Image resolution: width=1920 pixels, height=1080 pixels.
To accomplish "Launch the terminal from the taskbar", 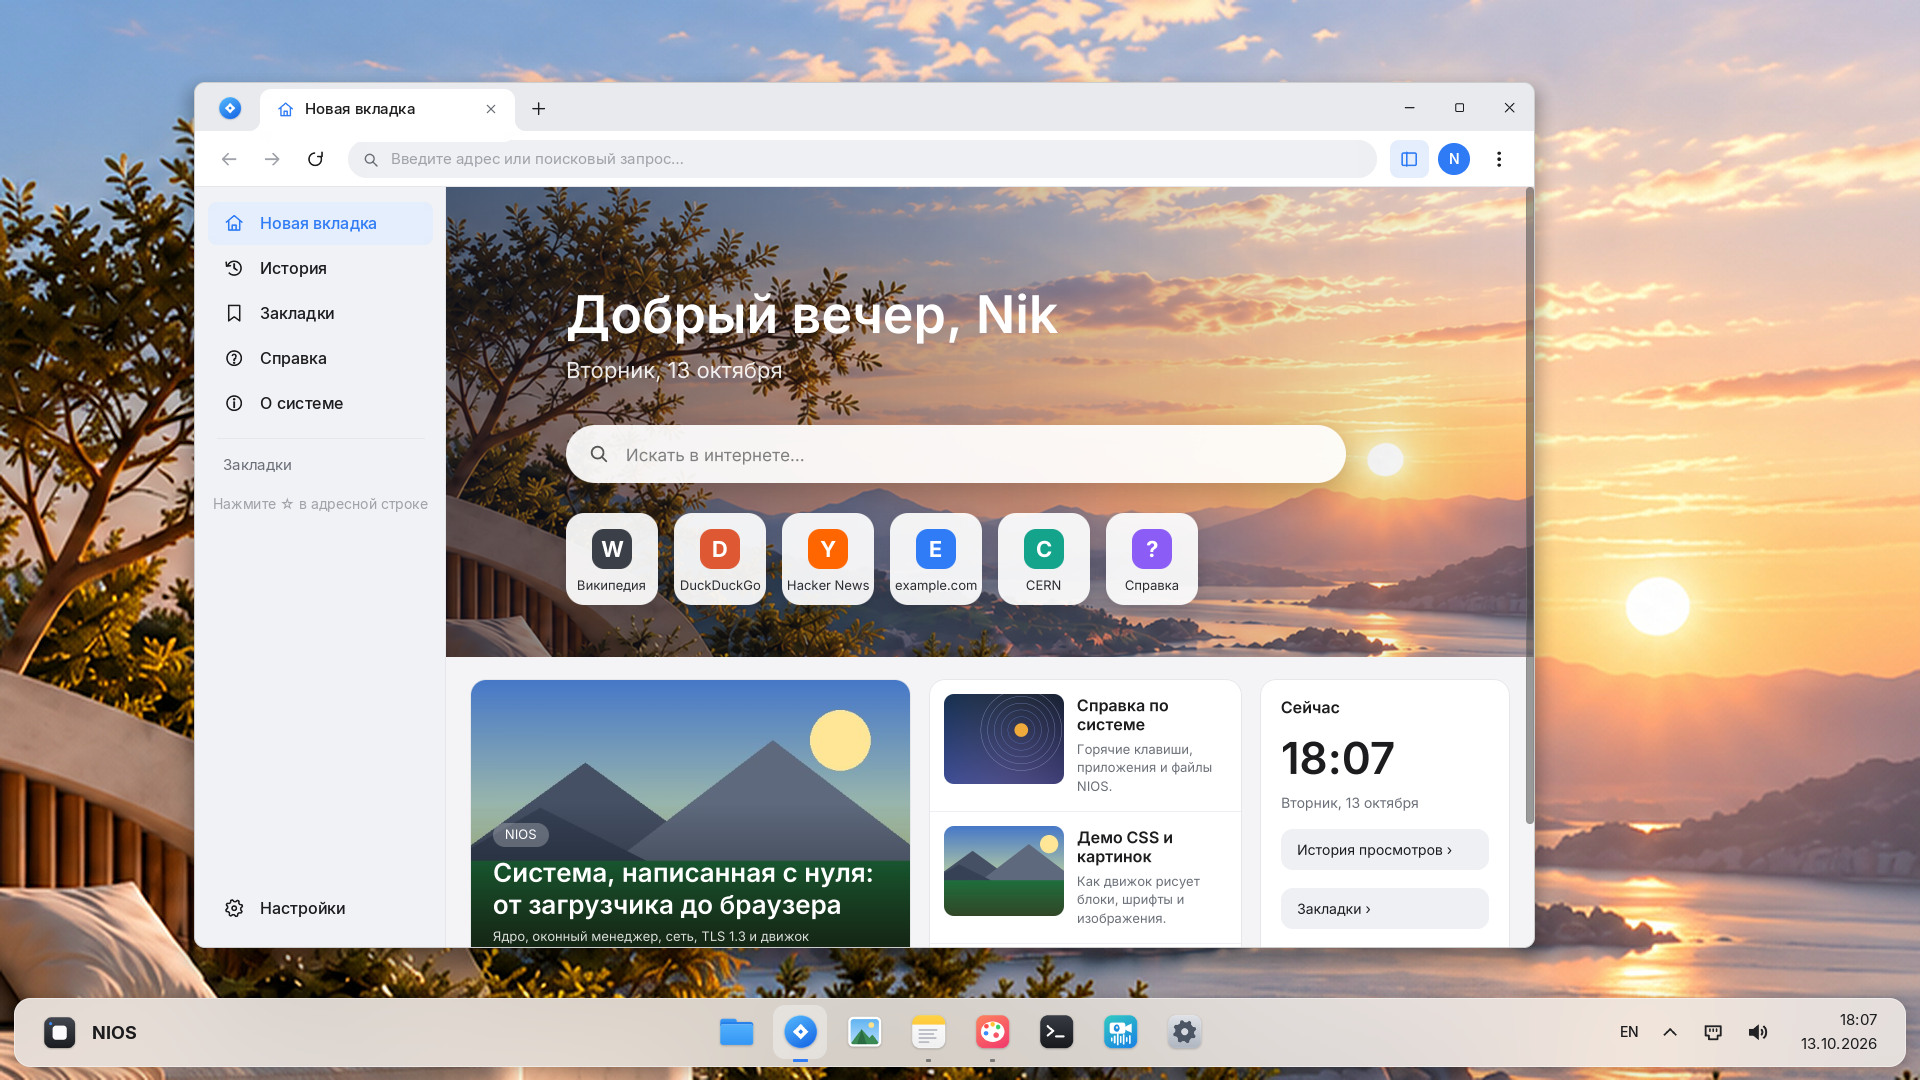I will [1057, 1032].
